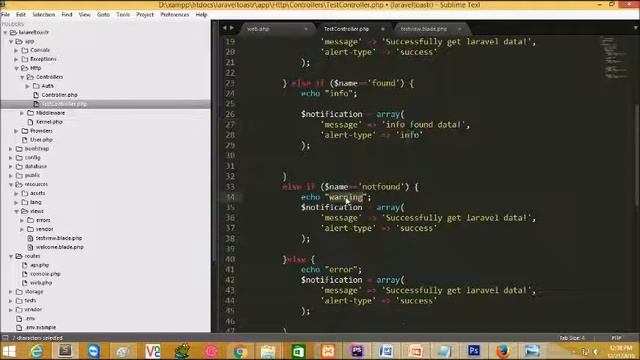This screenshot has width=640, height=360.
Task: Click Tab Size setting in status bar
Action: [x=572, y=338]
